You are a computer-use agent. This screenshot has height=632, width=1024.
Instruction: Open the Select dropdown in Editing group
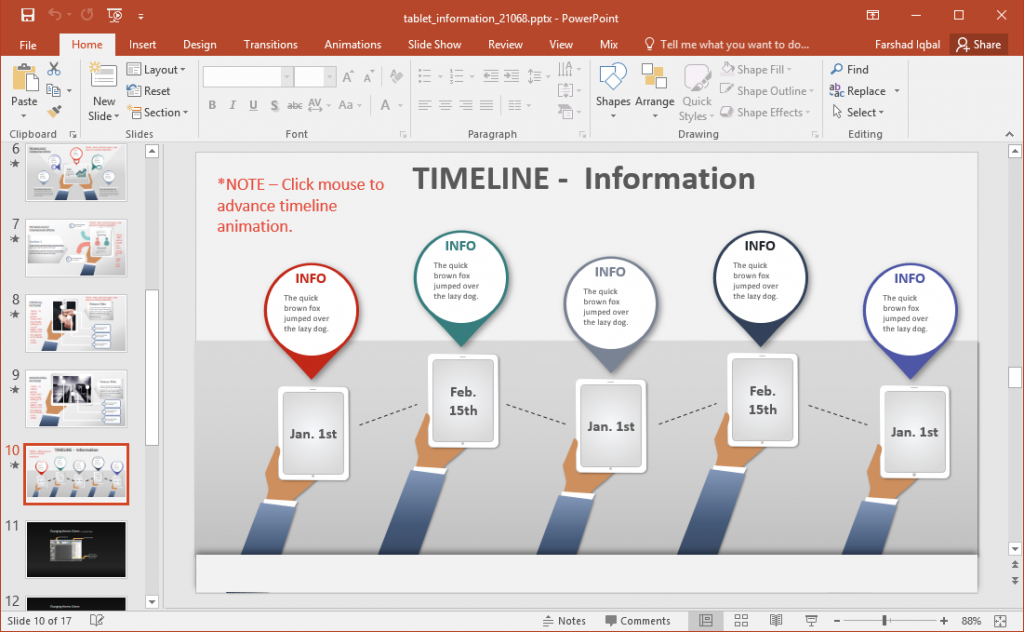tap(860, 112)
